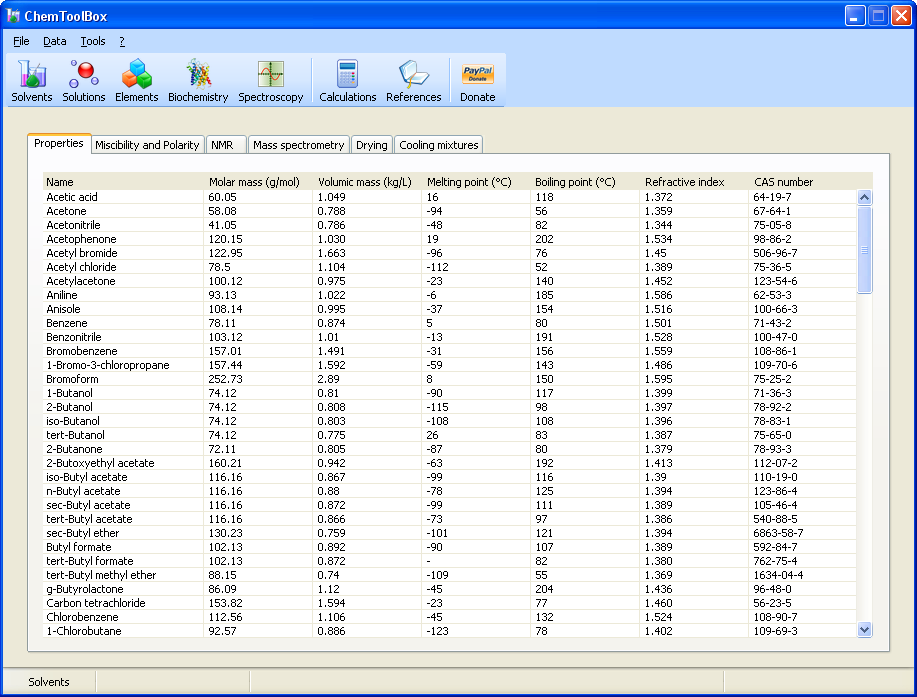Open the Solvents toolbar section
Screen dimensions: 917x697
click(32, 81)
